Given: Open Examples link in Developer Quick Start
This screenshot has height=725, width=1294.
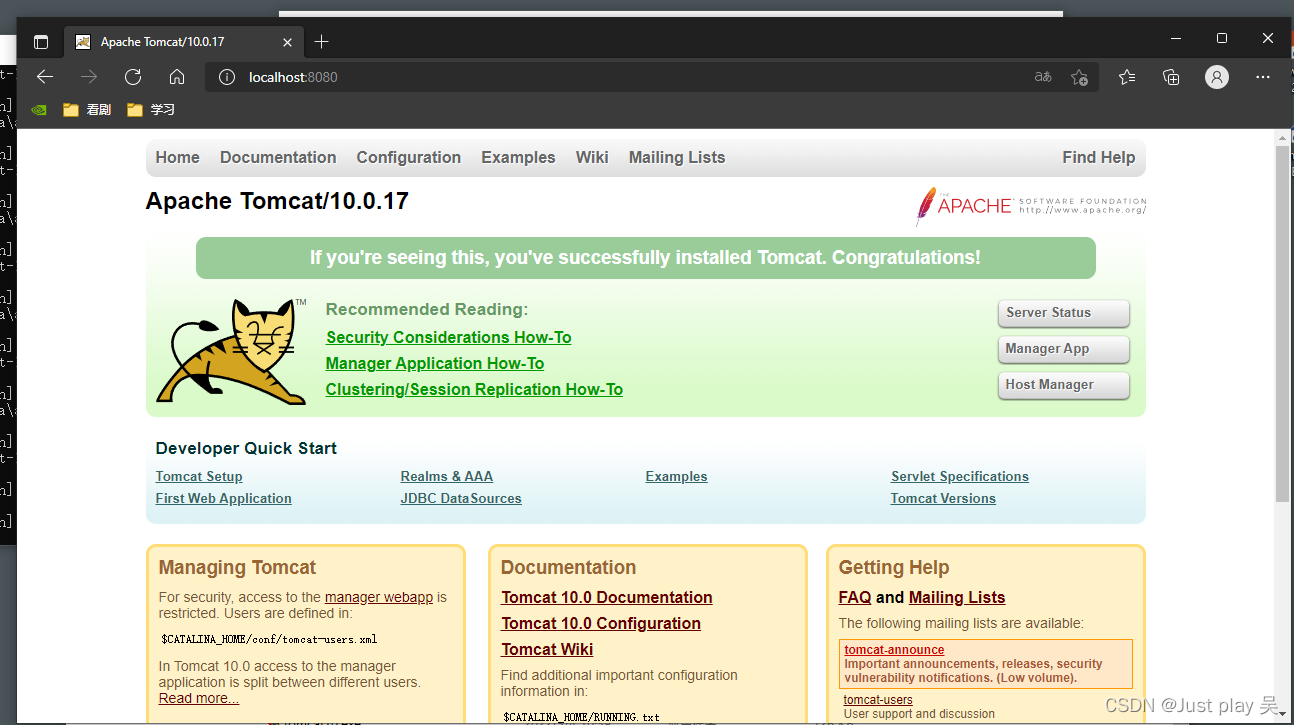Looking at the screenshot, I should pos(677,477).
